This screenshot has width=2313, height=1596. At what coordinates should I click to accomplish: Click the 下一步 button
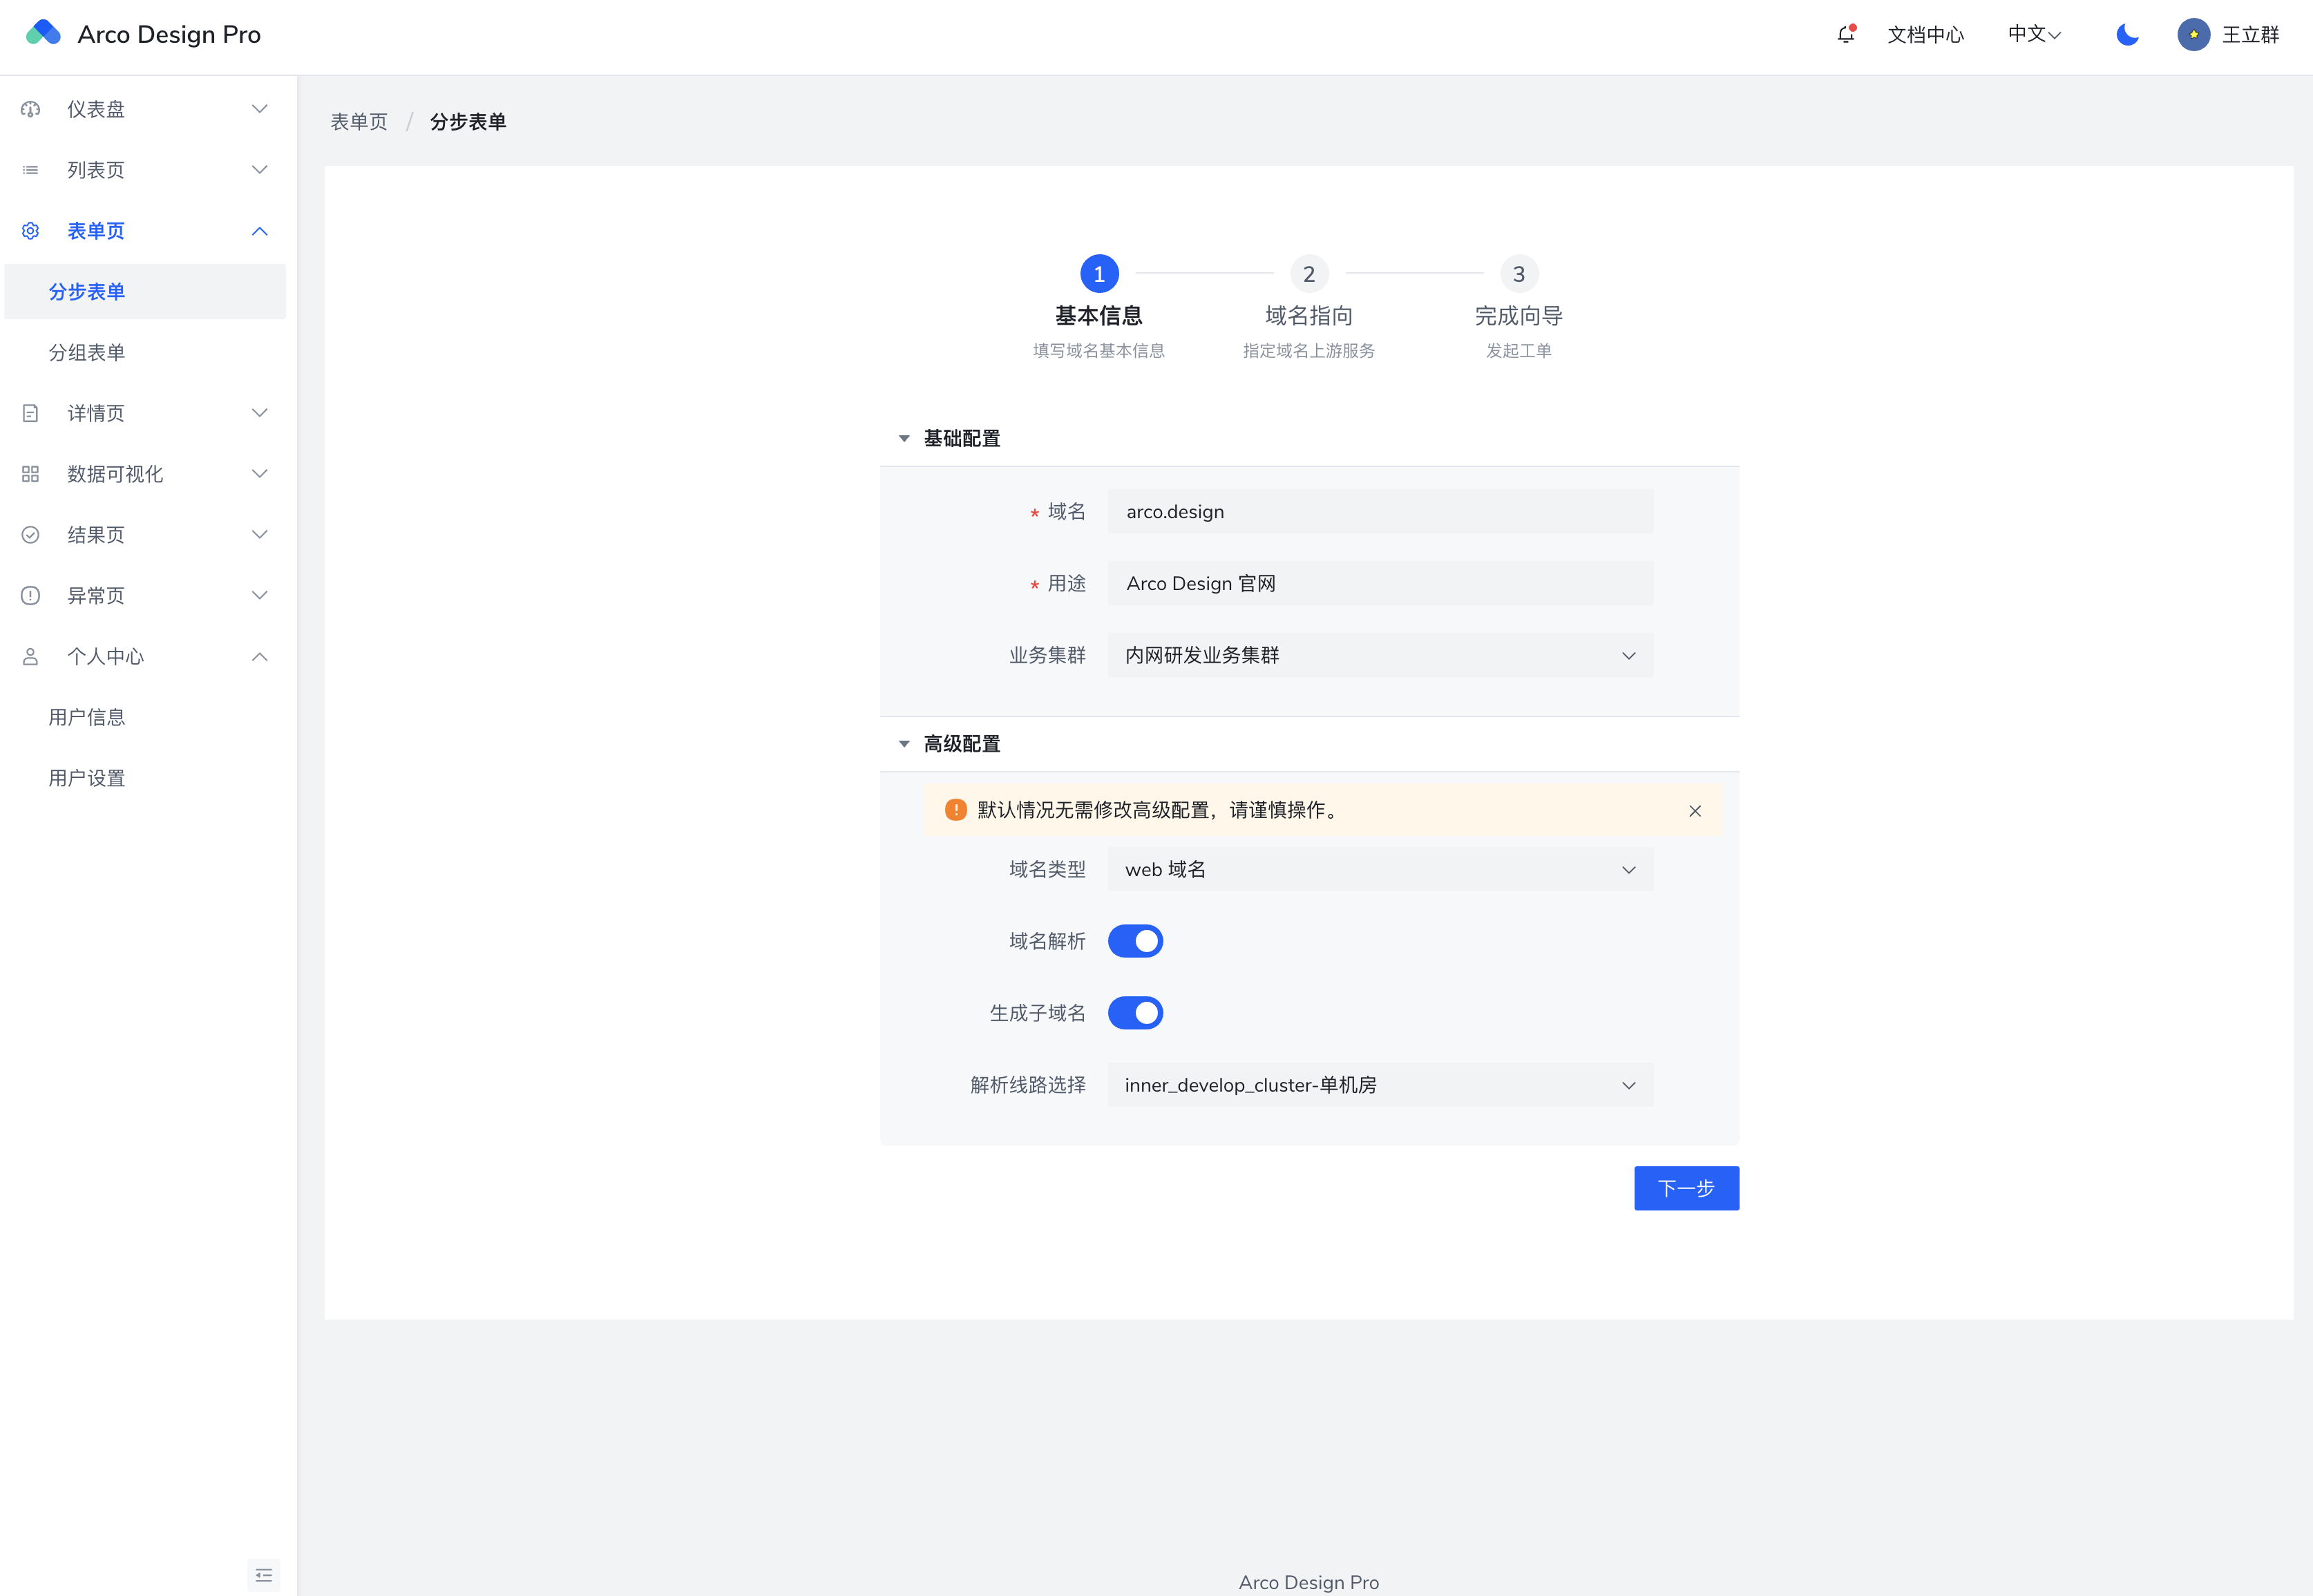pyautogui.click(x=1685, y=1188)
